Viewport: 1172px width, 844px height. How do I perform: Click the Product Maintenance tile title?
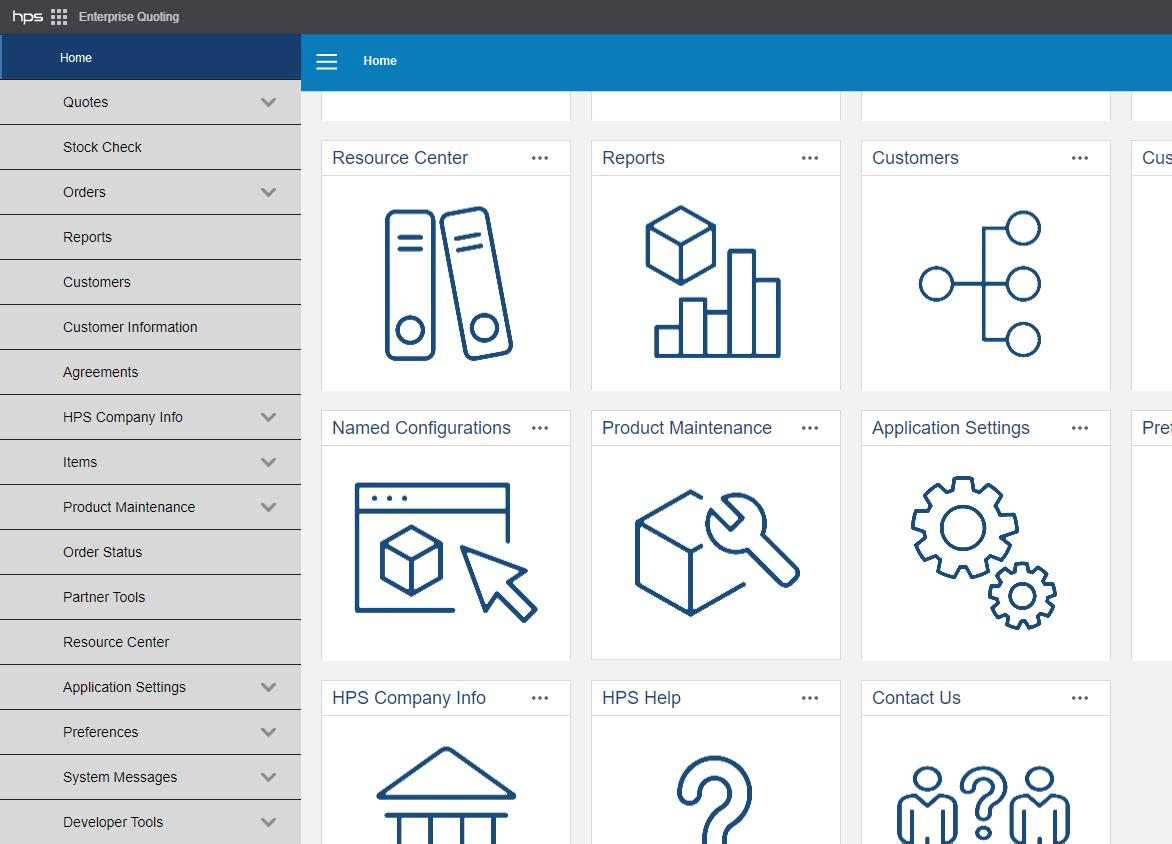click(687, 428)
